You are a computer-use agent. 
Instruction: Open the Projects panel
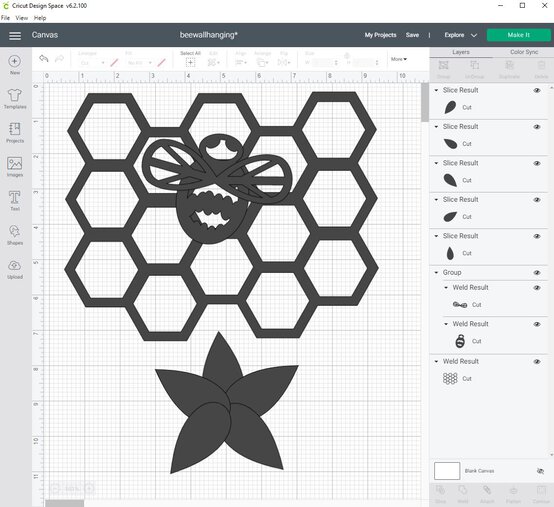click(15, 133)
